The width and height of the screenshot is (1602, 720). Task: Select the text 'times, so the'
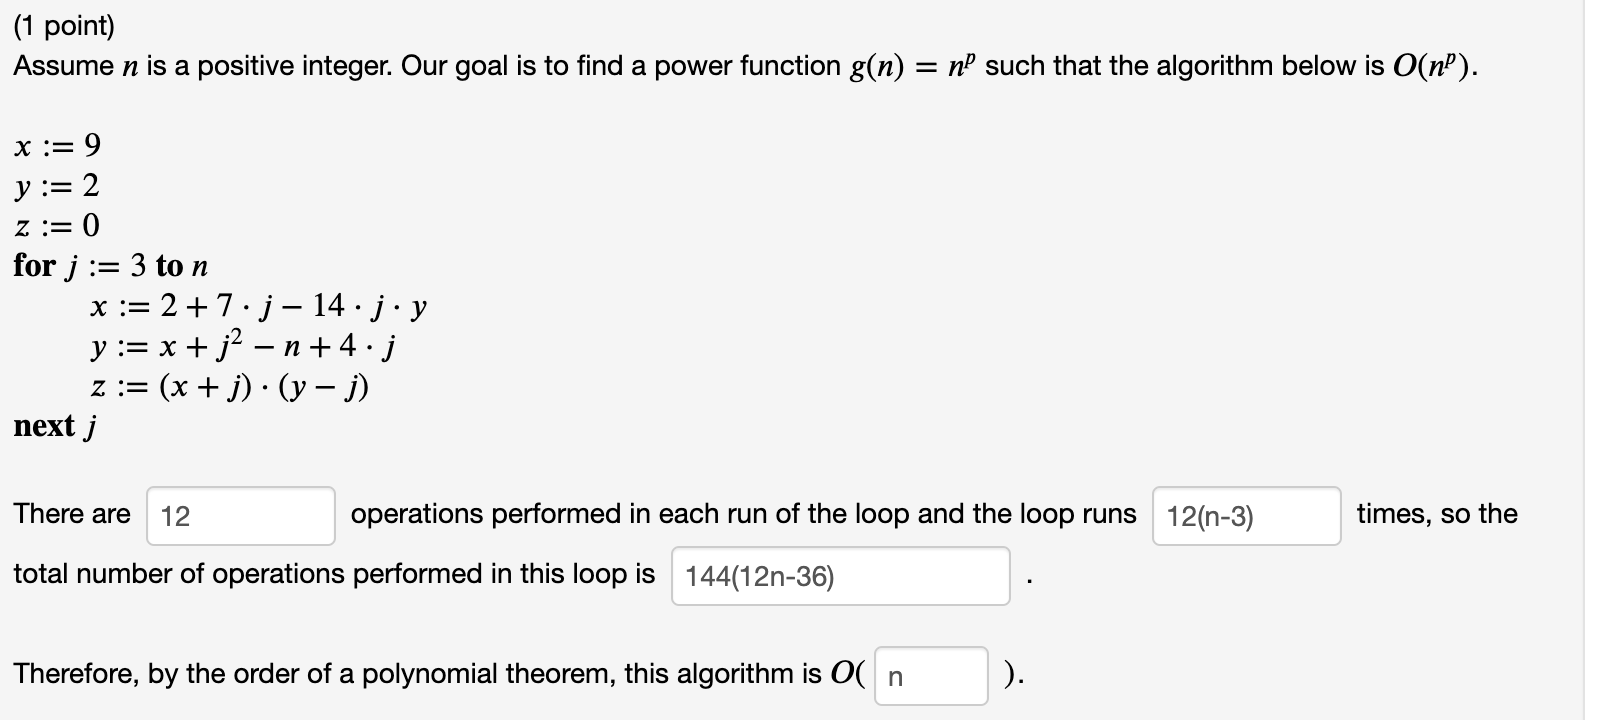coord(1436,514)
